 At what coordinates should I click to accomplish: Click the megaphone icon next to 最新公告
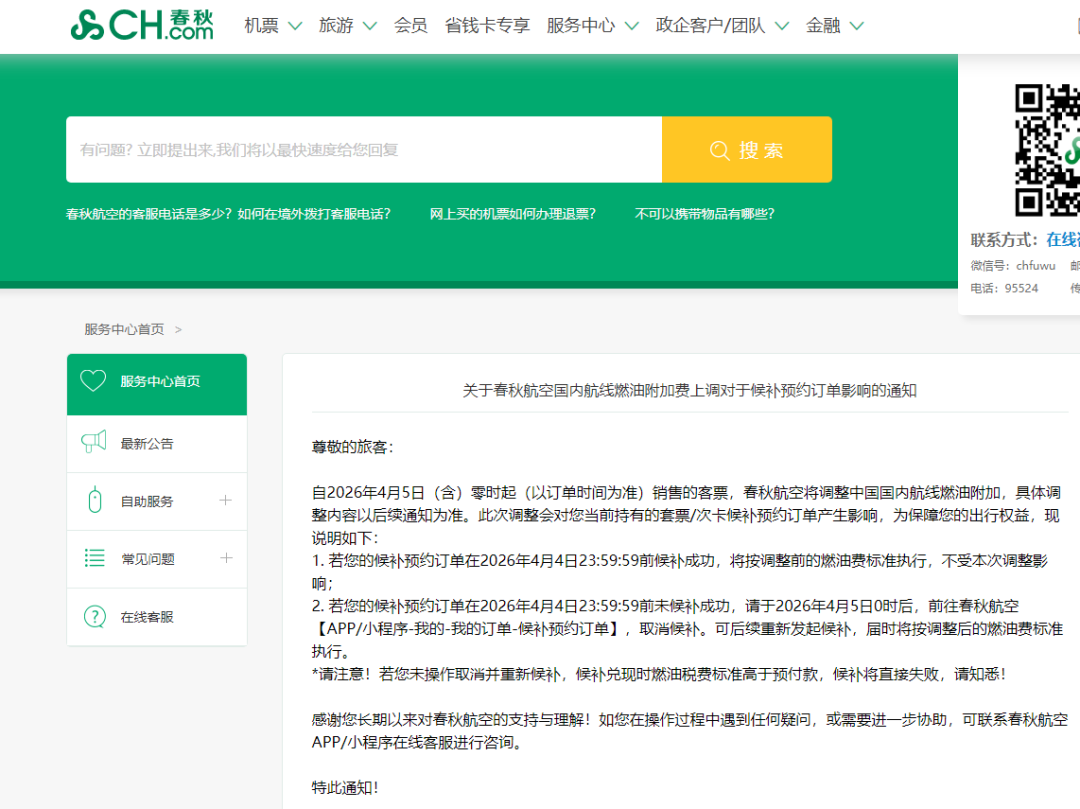93,442
